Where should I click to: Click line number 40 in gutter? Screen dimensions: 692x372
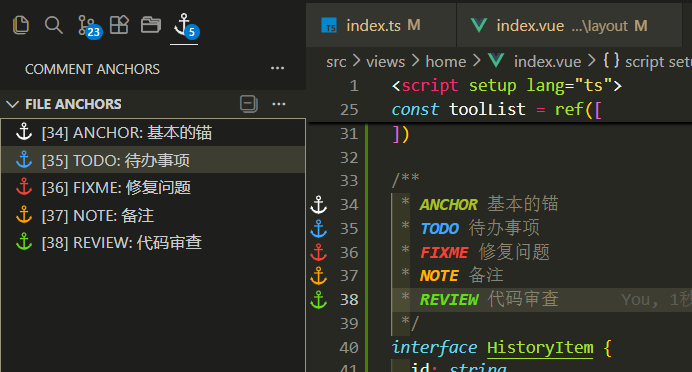349,348
